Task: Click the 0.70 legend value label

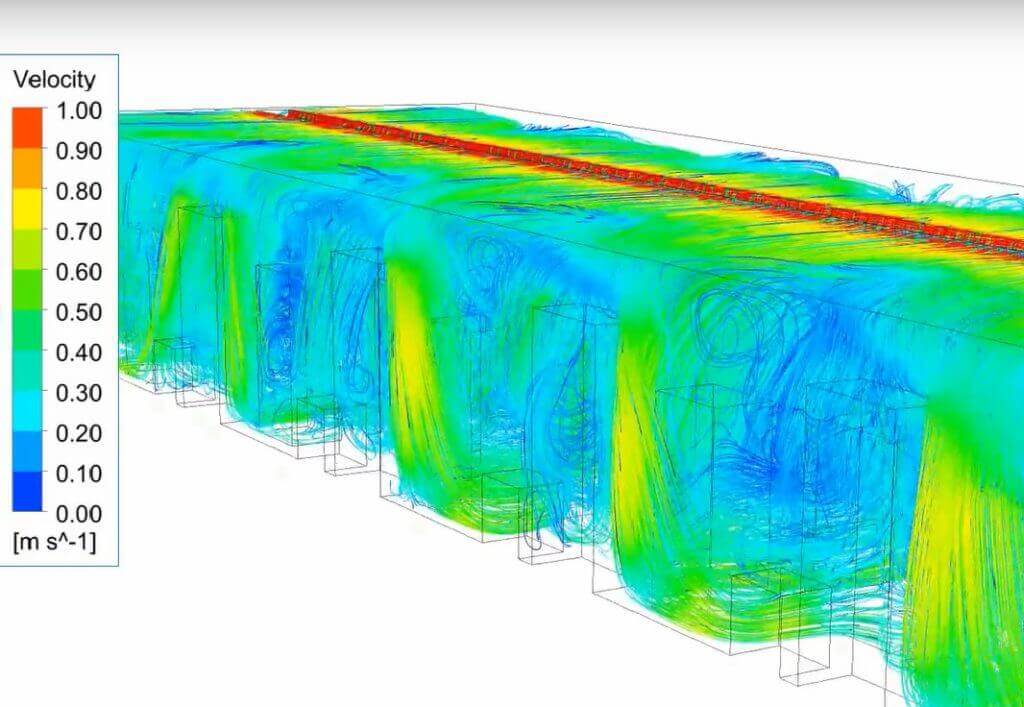Action: 78,231
